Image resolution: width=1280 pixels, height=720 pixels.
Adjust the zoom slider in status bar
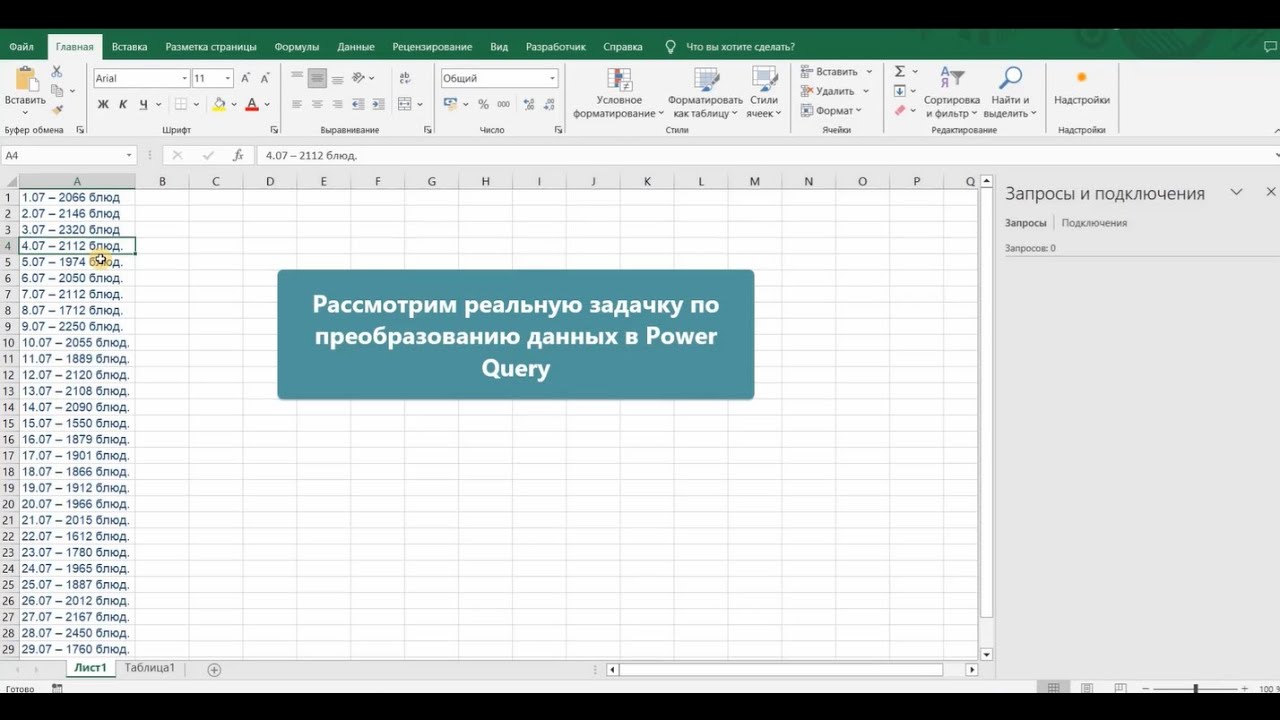(1196, 689)
